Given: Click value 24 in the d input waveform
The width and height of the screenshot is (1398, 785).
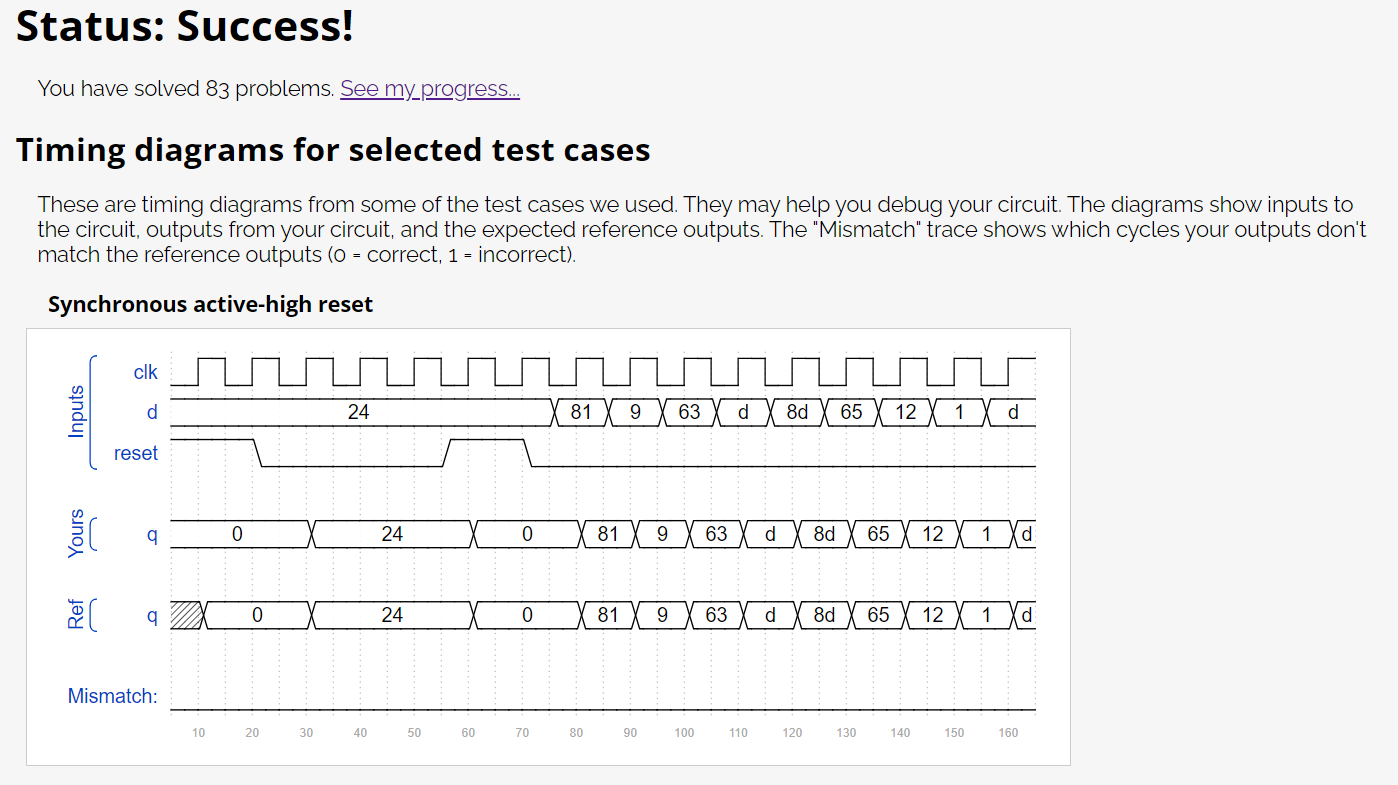Looking at the screenshot, I should click(x=359, y=412).
